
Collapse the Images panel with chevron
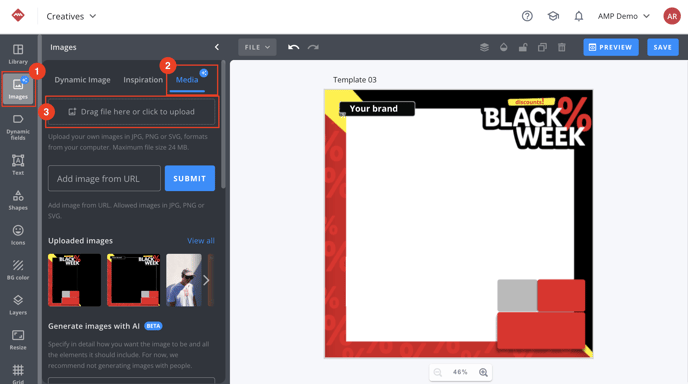tap(217, 47)
